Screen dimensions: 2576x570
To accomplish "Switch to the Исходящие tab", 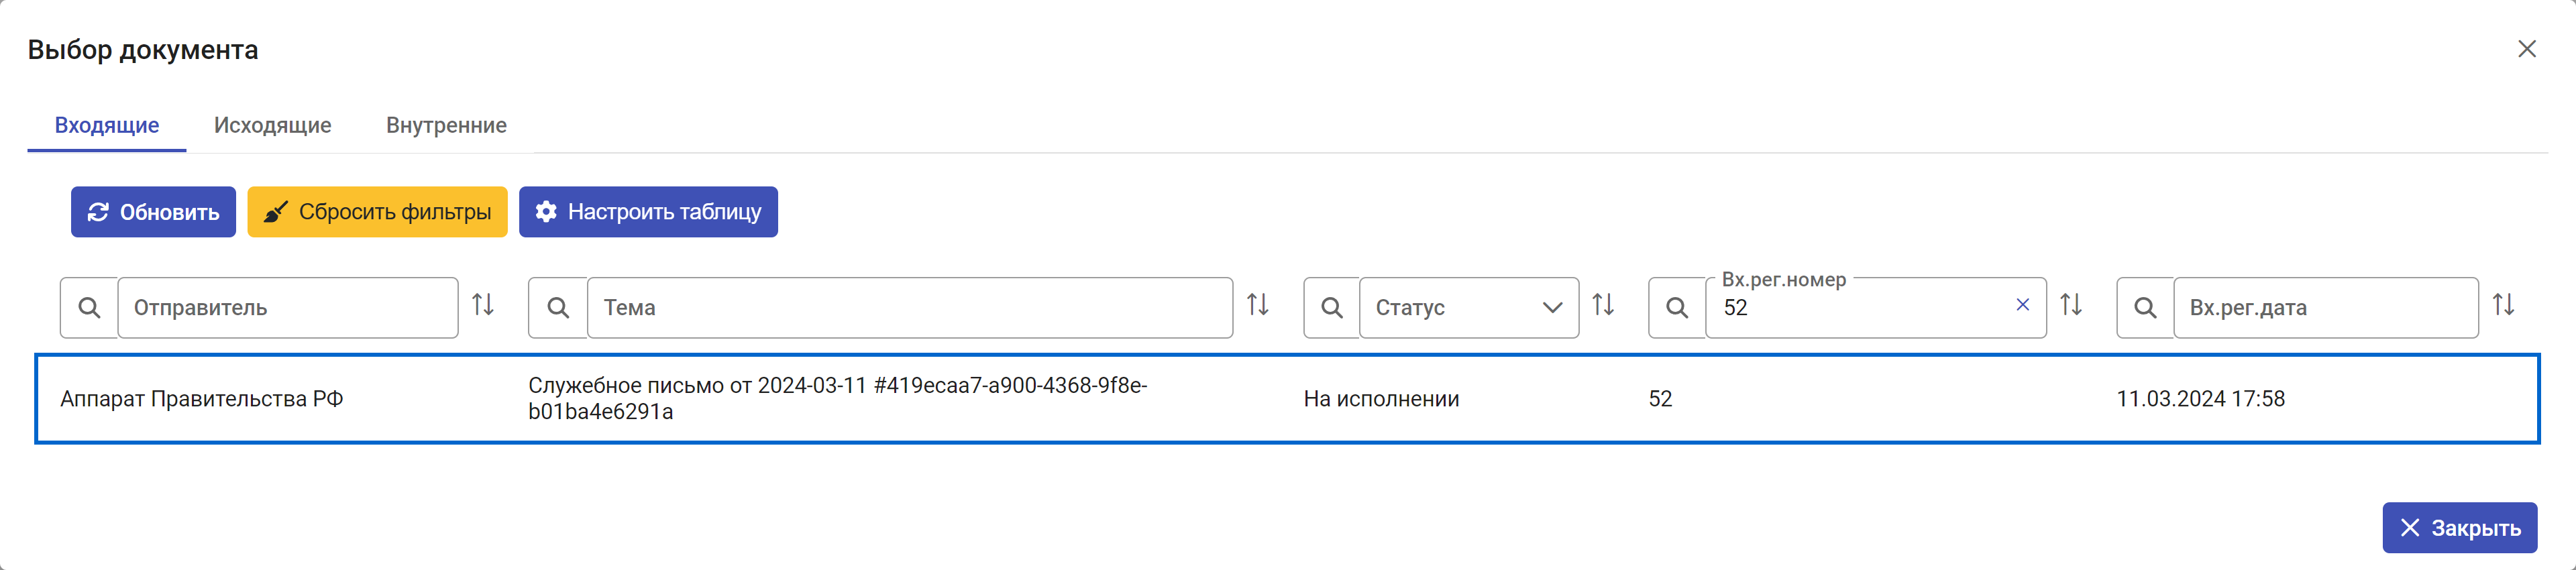I will click(273, 125).
